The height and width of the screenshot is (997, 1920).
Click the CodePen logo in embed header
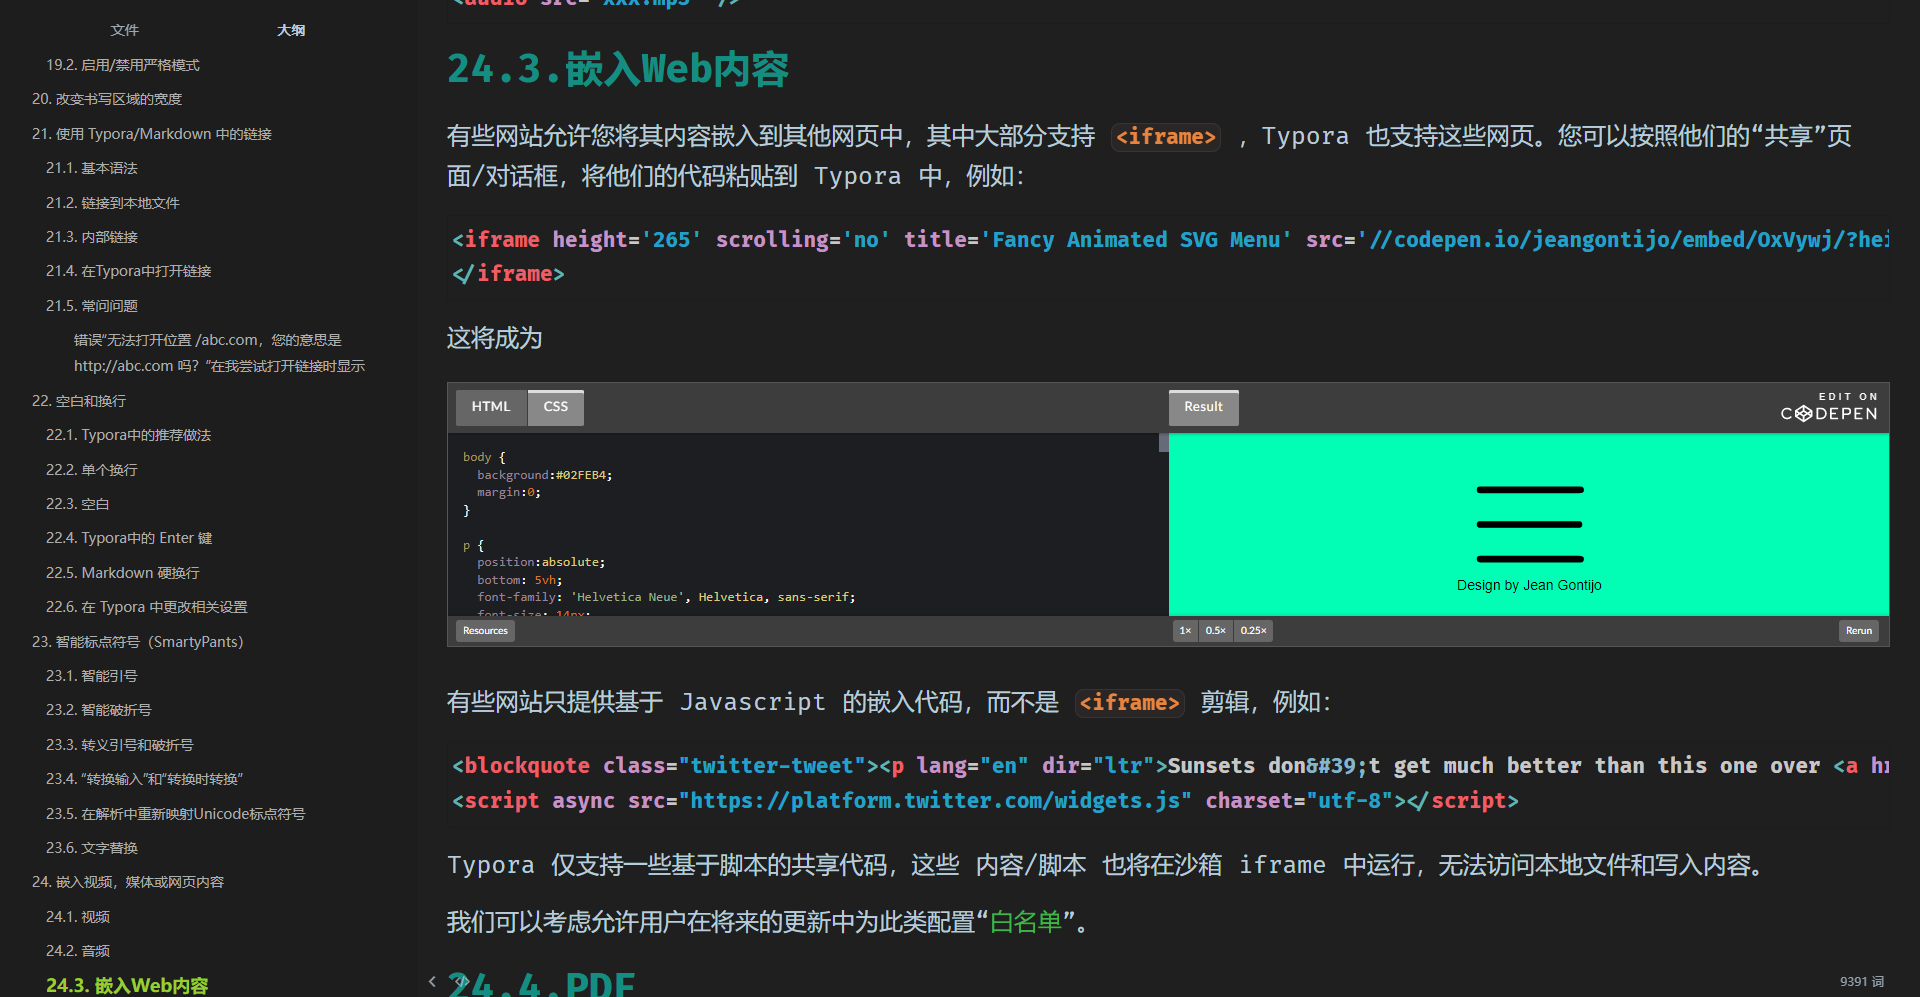click(1829, 407)
